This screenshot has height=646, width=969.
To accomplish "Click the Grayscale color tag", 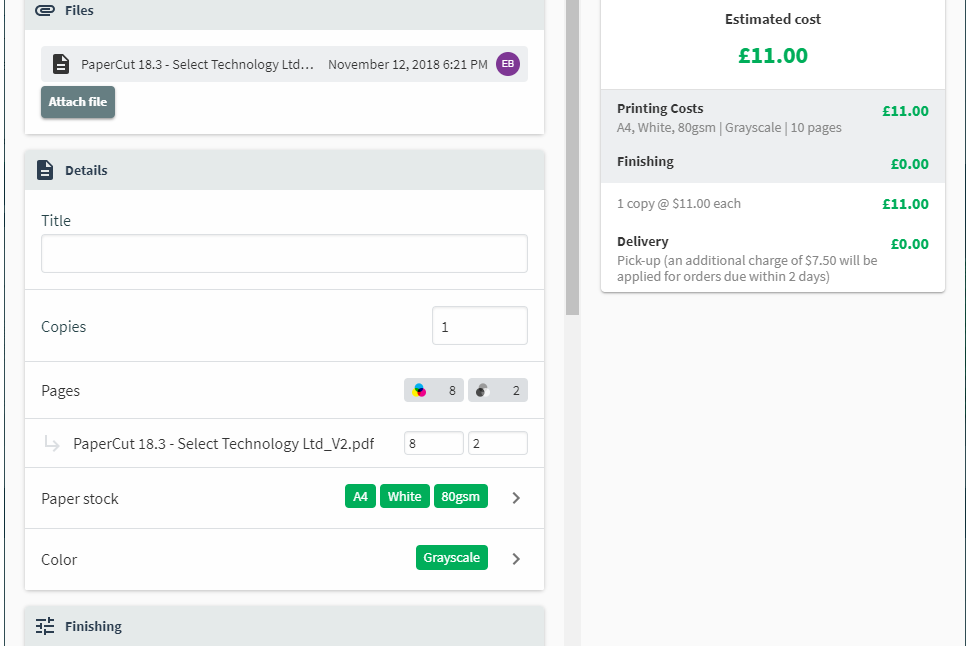I will pos(452,558).
